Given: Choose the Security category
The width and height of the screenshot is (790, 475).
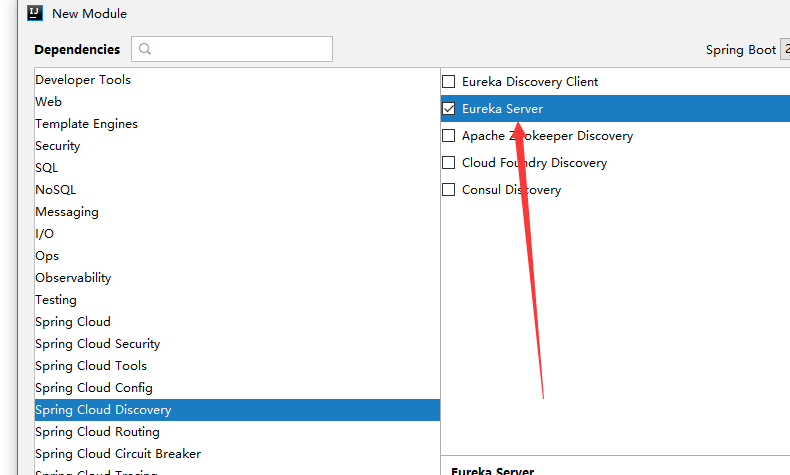Looking at the screenshot, I should pyautogui.click(x=237, y=146).
